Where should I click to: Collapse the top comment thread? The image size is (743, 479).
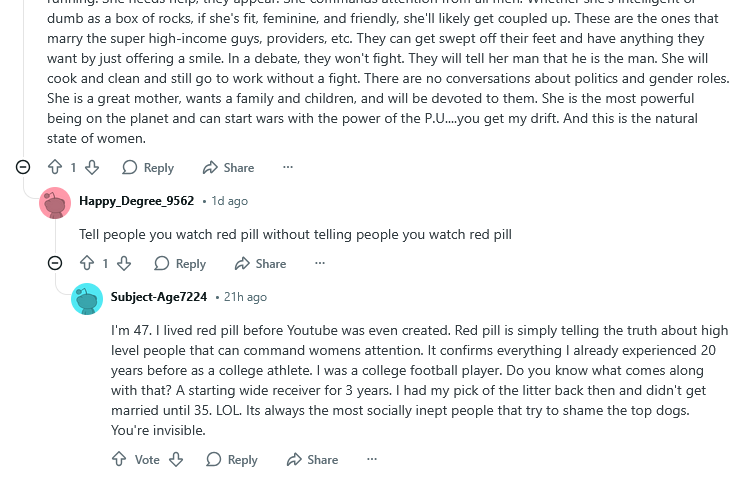(x=23, y=167)
